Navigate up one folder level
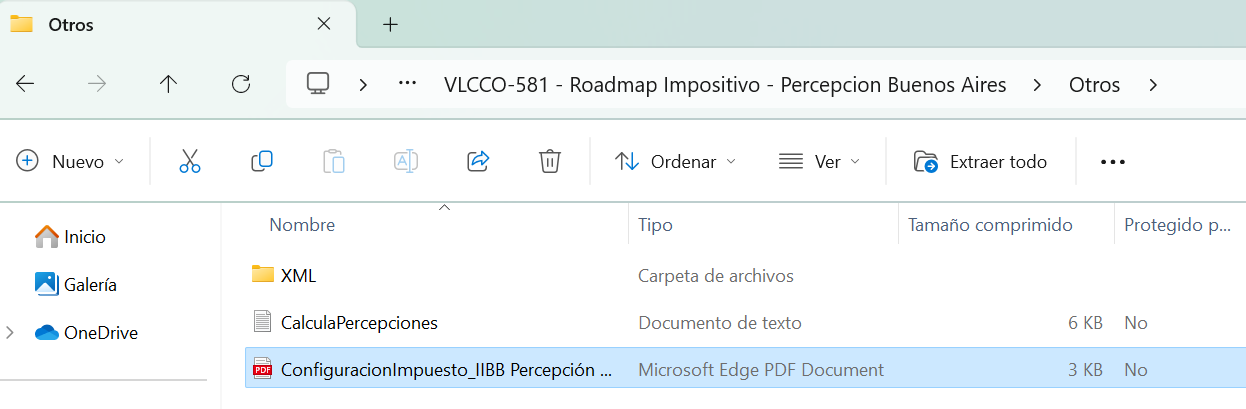The width and height of the screenshot is (1246, 409). click(x=168, y=84)
